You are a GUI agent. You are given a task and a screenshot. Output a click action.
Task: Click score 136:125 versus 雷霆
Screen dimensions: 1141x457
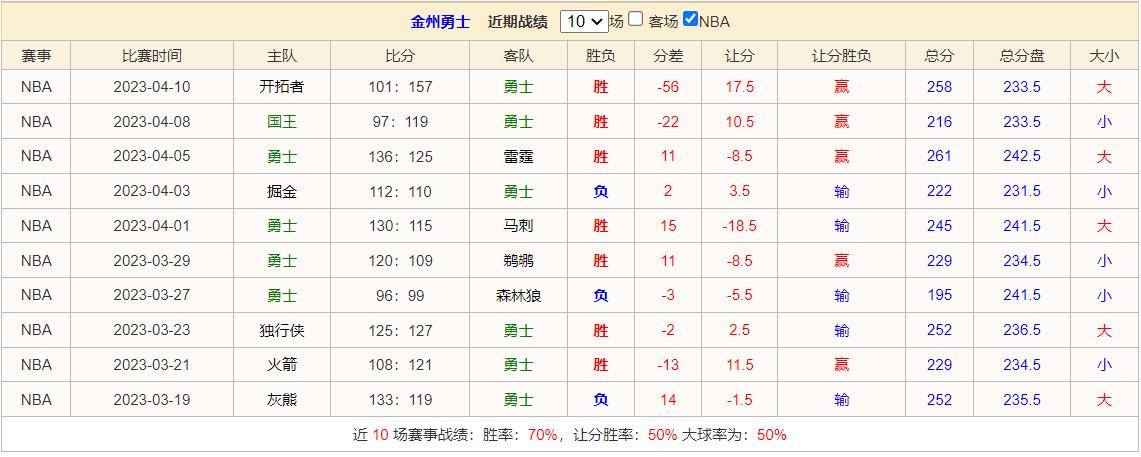(x=401, y=156)
